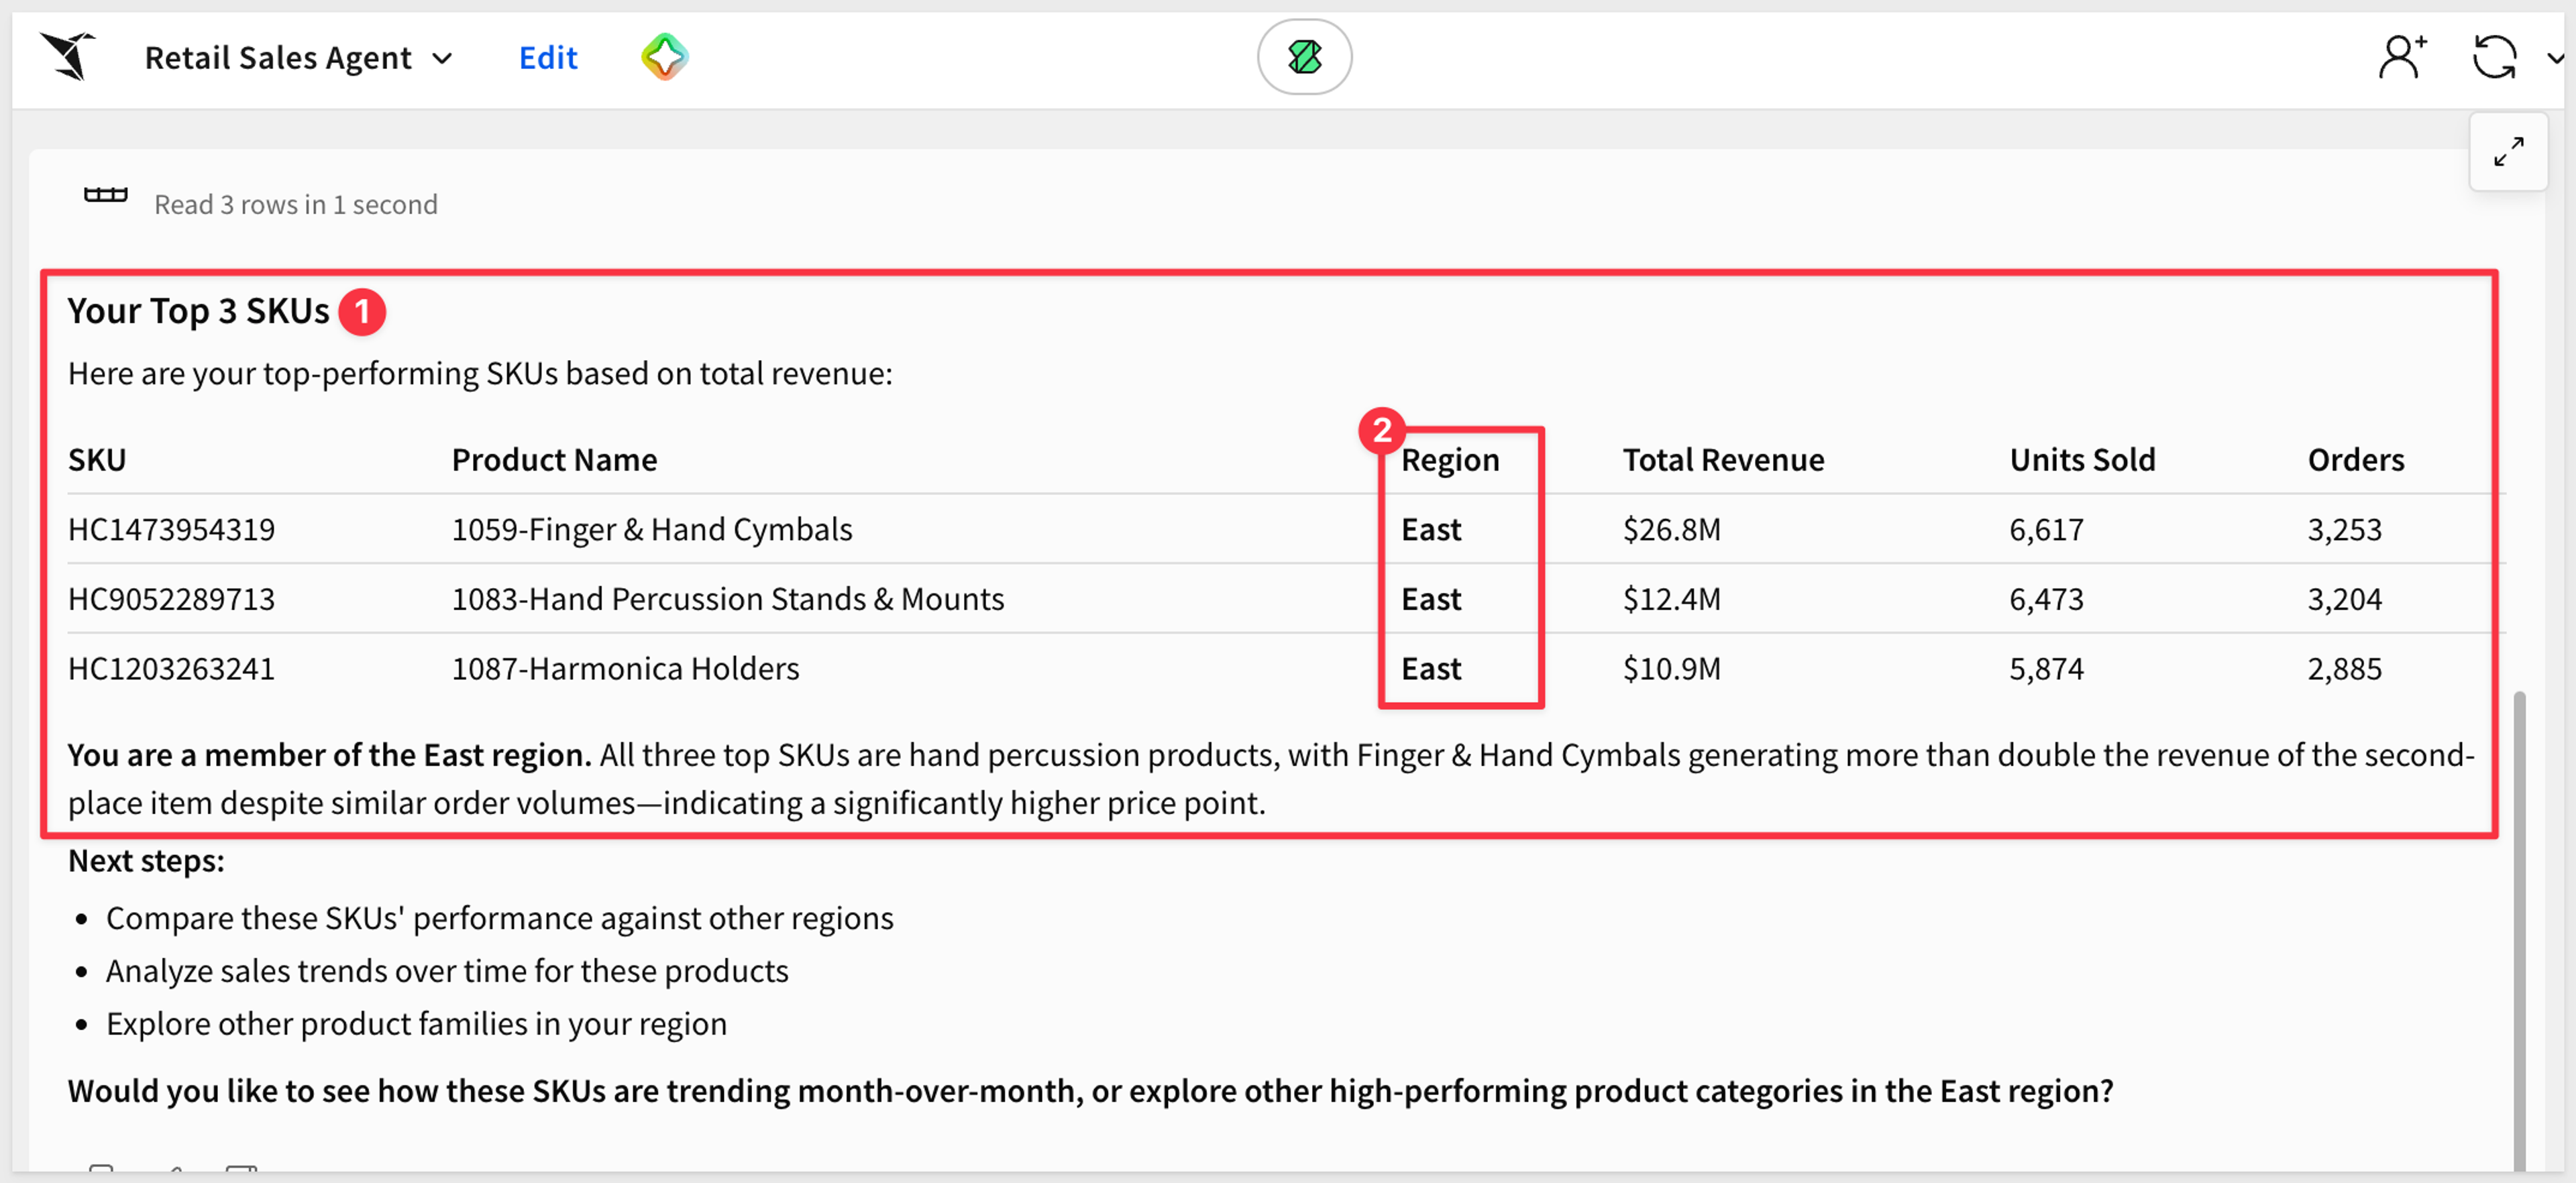
Task: Click the expand to fullscreen arrows icon
Action: (x=2508, y=152)
